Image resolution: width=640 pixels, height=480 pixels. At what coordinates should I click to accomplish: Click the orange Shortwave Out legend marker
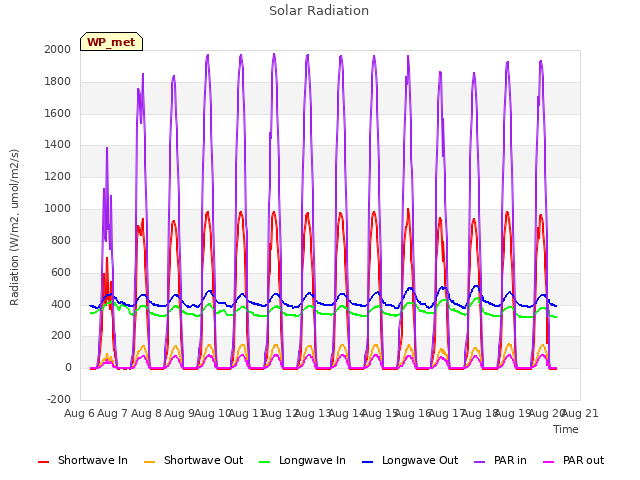[149, 462]
